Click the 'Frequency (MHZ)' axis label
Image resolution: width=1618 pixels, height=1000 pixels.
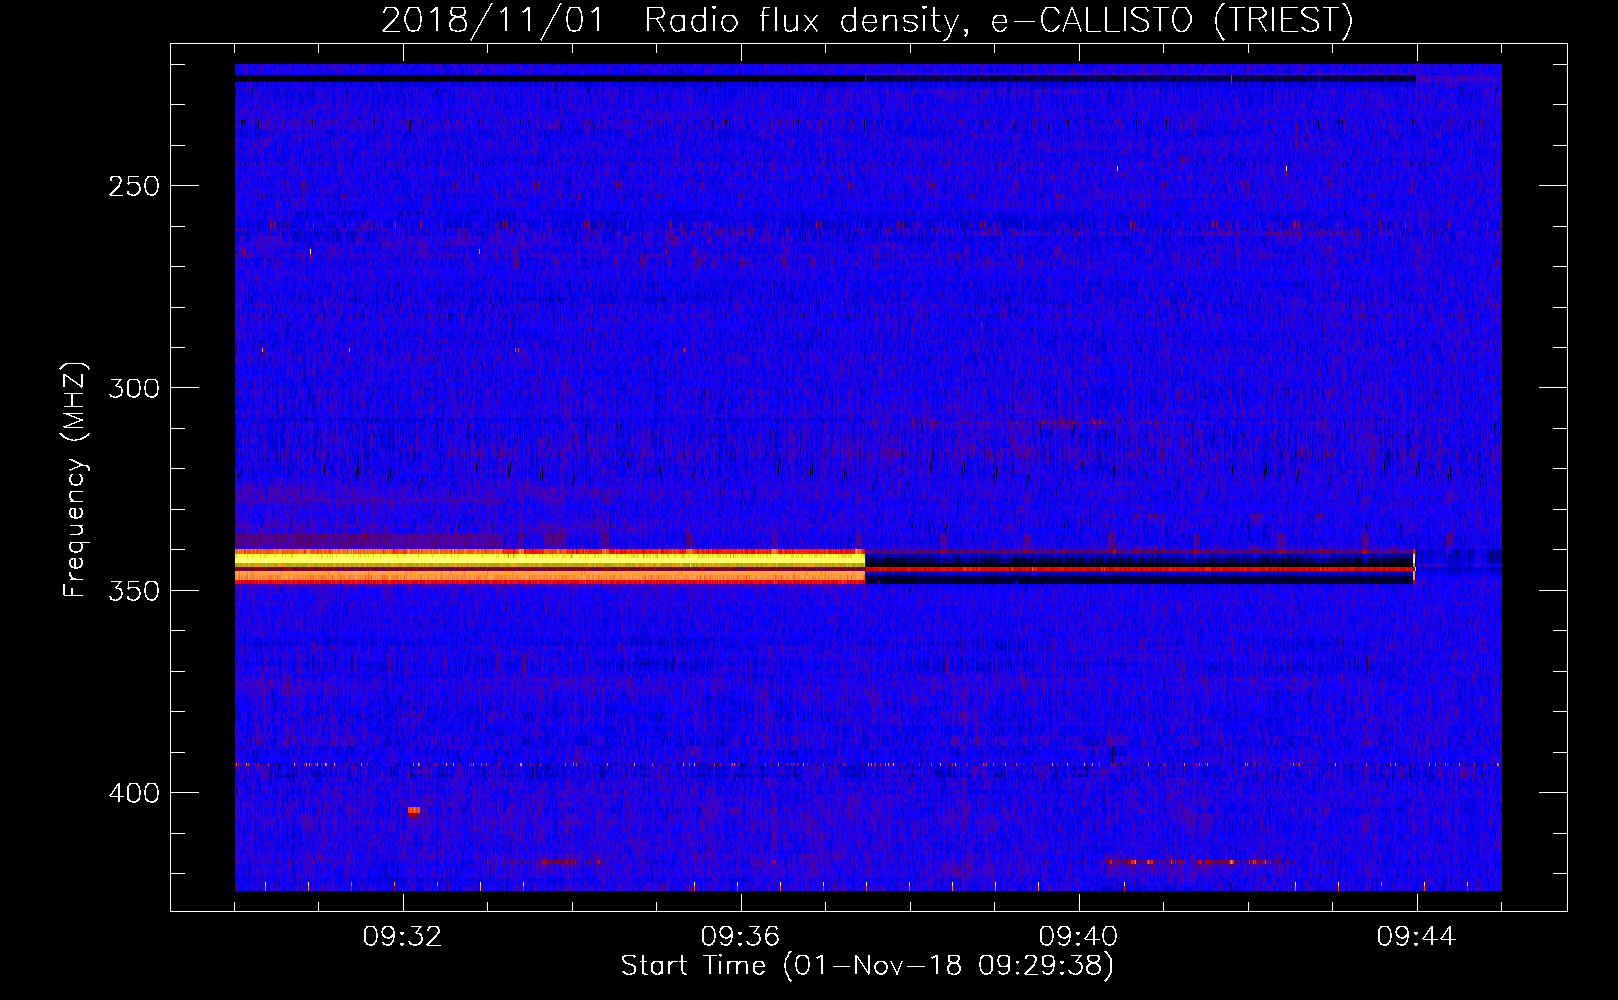click(x=75, y=479)
